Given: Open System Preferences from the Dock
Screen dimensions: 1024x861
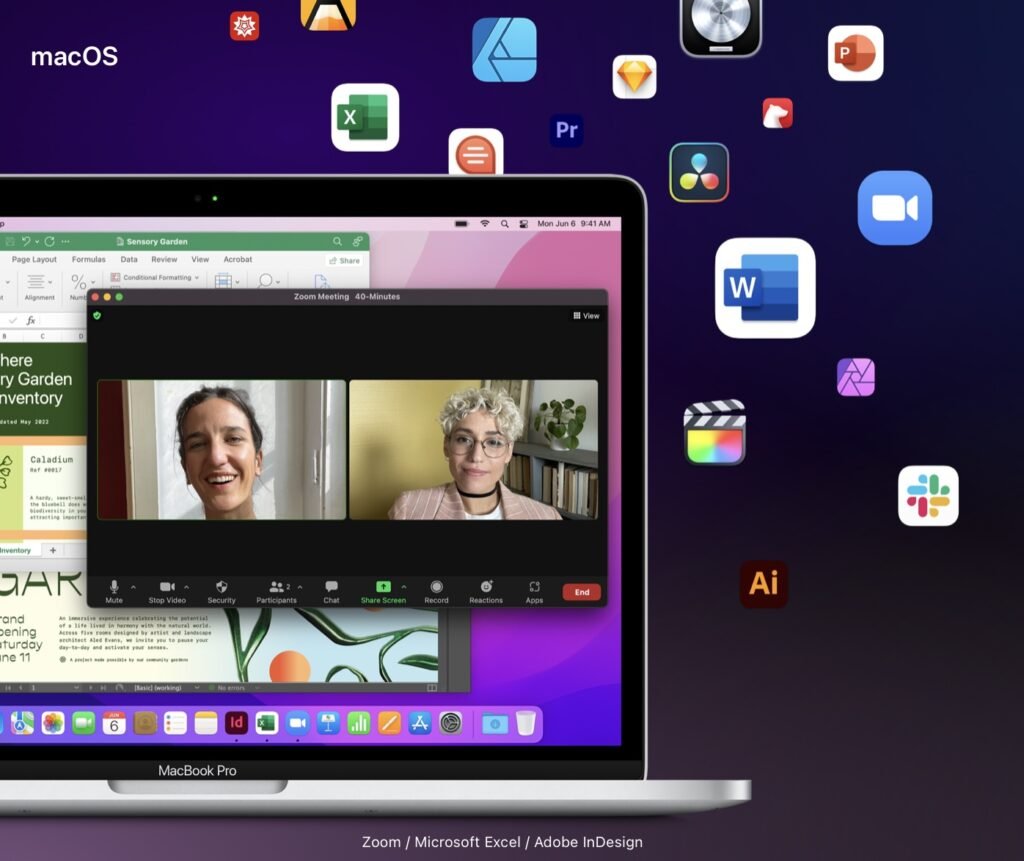Looking at the screenshot, I should tap(451, 723).
